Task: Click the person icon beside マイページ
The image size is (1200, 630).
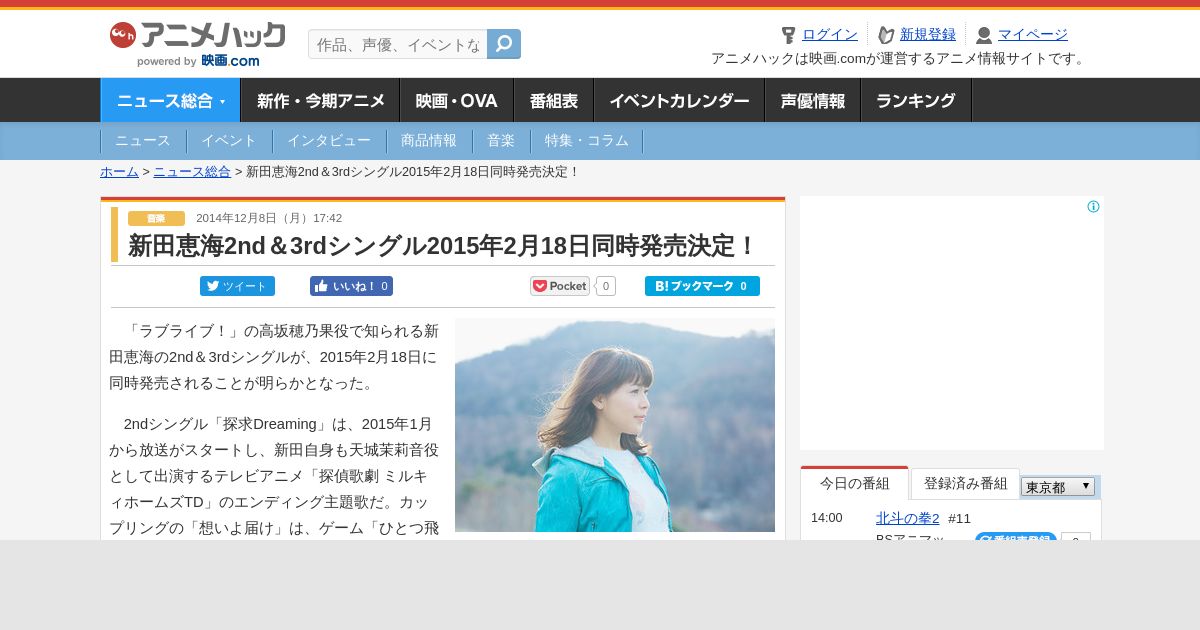Action: 984,35
